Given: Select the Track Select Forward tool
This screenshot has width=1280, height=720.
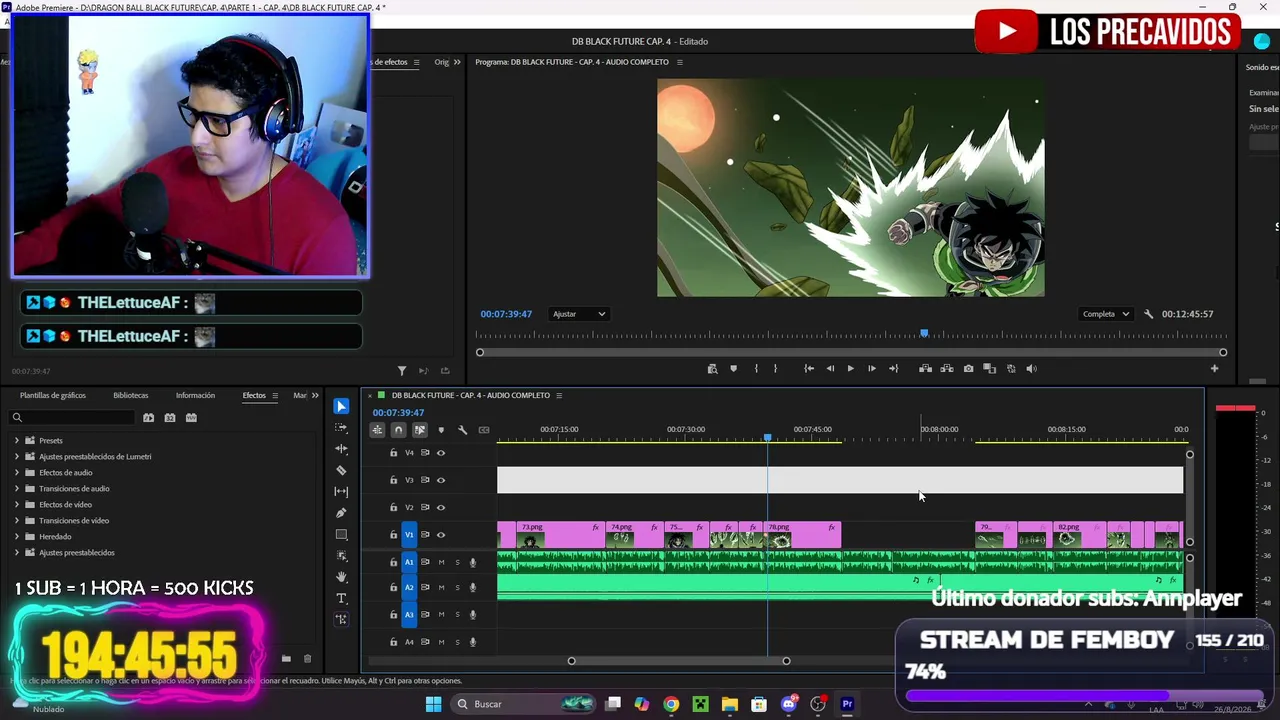Looking at the screenshot, I should 341,427.
